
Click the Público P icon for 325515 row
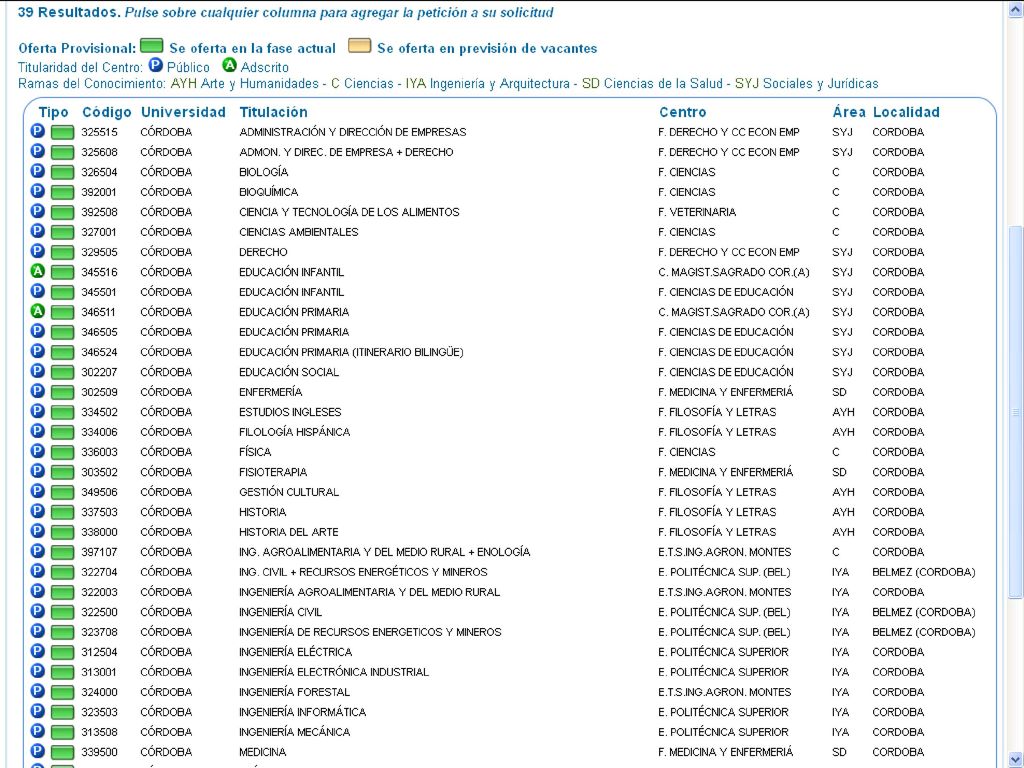[x=38, y=131]
